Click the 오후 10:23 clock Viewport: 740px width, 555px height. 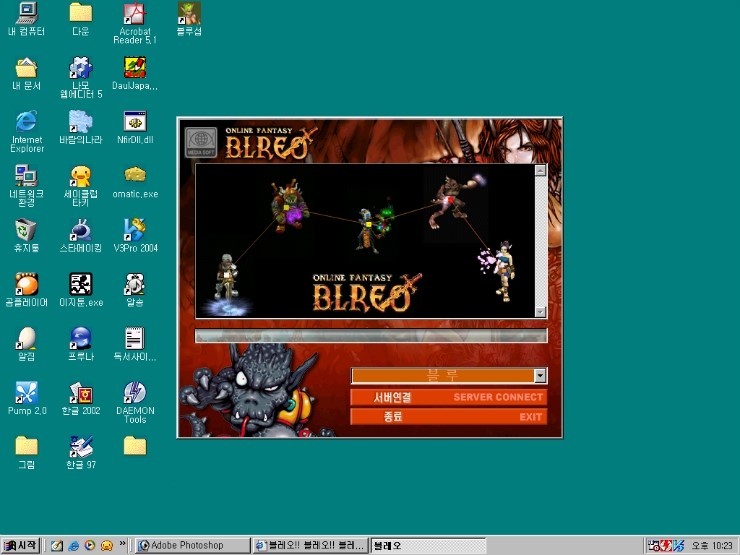712,546
